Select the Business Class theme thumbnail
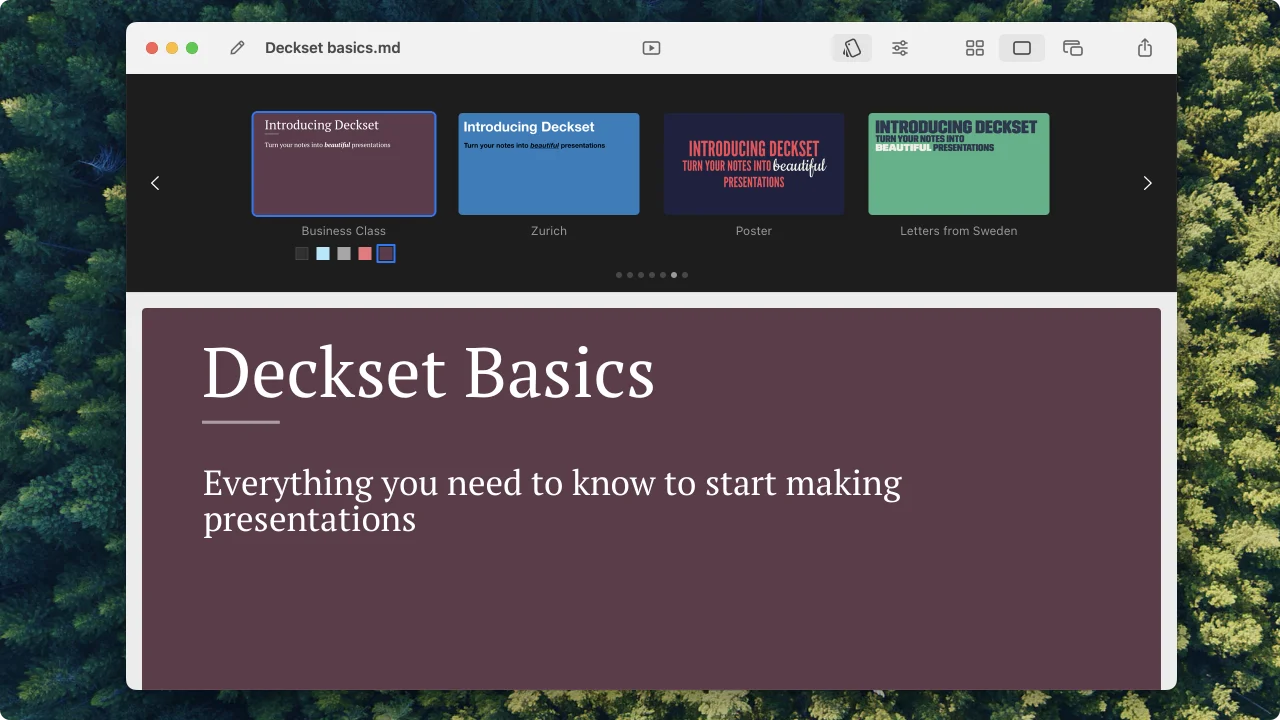 pyautogui.click(x=344, y=164)
